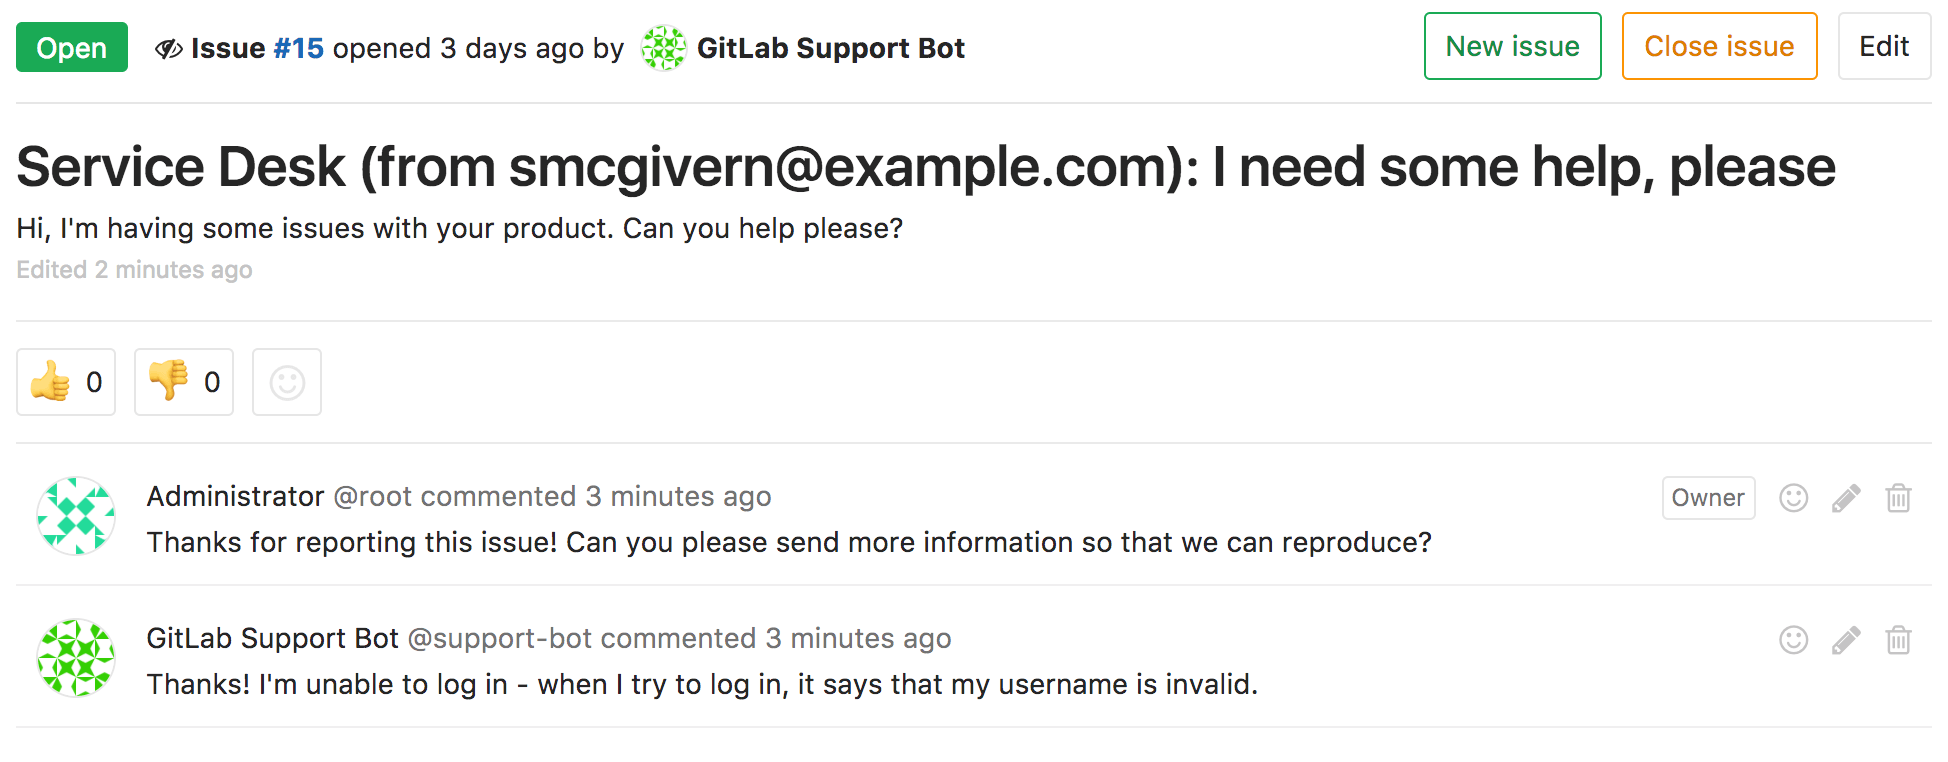The image size is (1948, 762).
Task: Open emoji picker for the issue description
Action: [x=286, y=381]
